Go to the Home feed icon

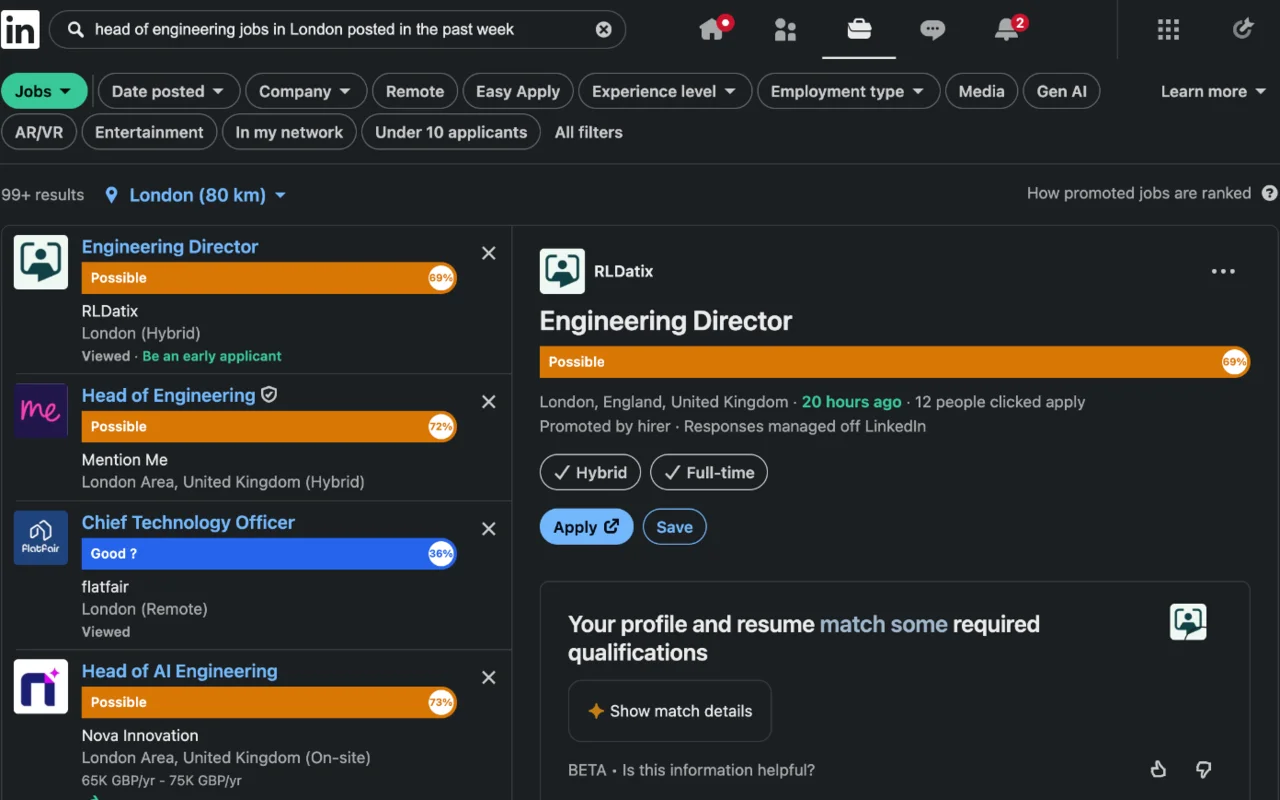(712, 29)
